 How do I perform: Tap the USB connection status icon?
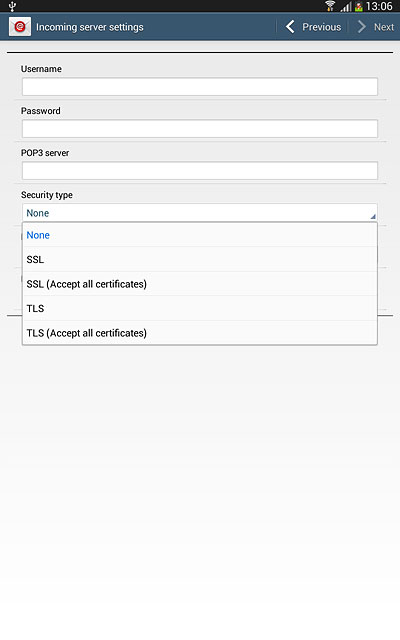point(12,6)
